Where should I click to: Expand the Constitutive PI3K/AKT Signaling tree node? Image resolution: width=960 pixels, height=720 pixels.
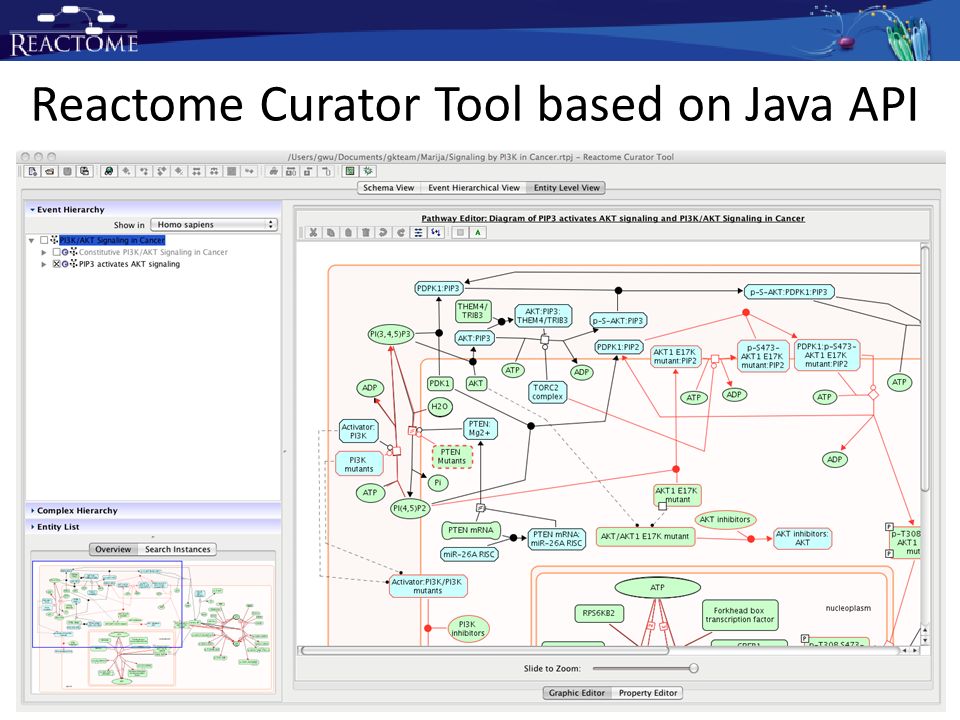point(43,252)
